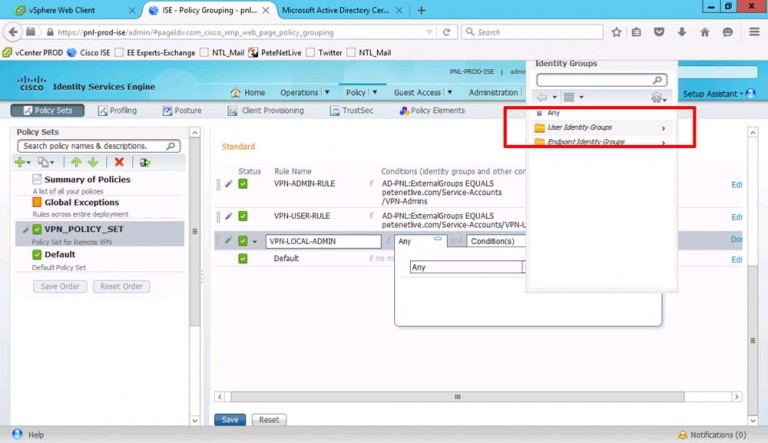This screenshot has width=768, height=443.
Task: Switch to the TrustSec tab
Action: click(x=351, y=110)
